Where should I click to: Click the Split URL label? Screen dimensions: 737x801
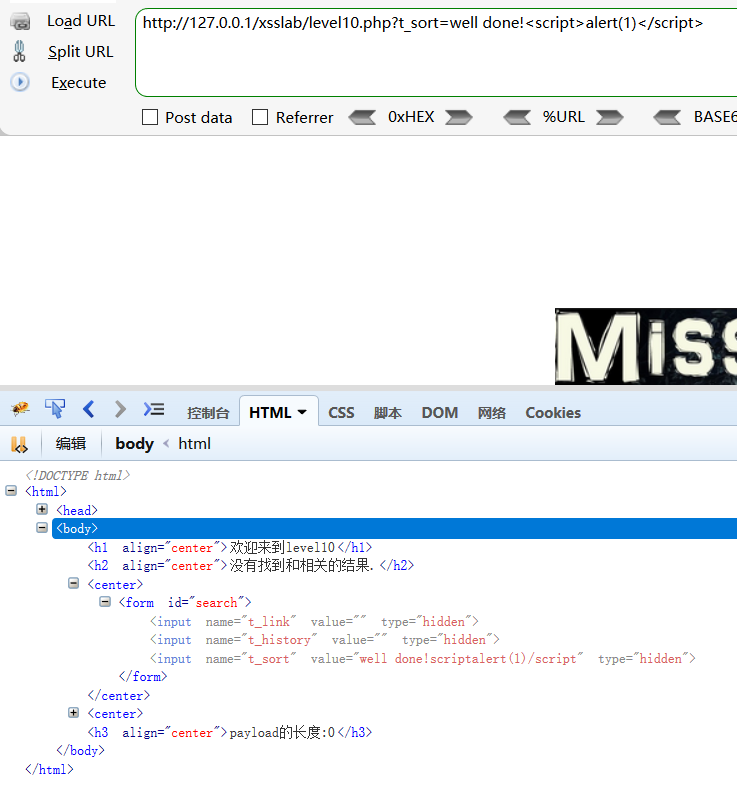81,52
